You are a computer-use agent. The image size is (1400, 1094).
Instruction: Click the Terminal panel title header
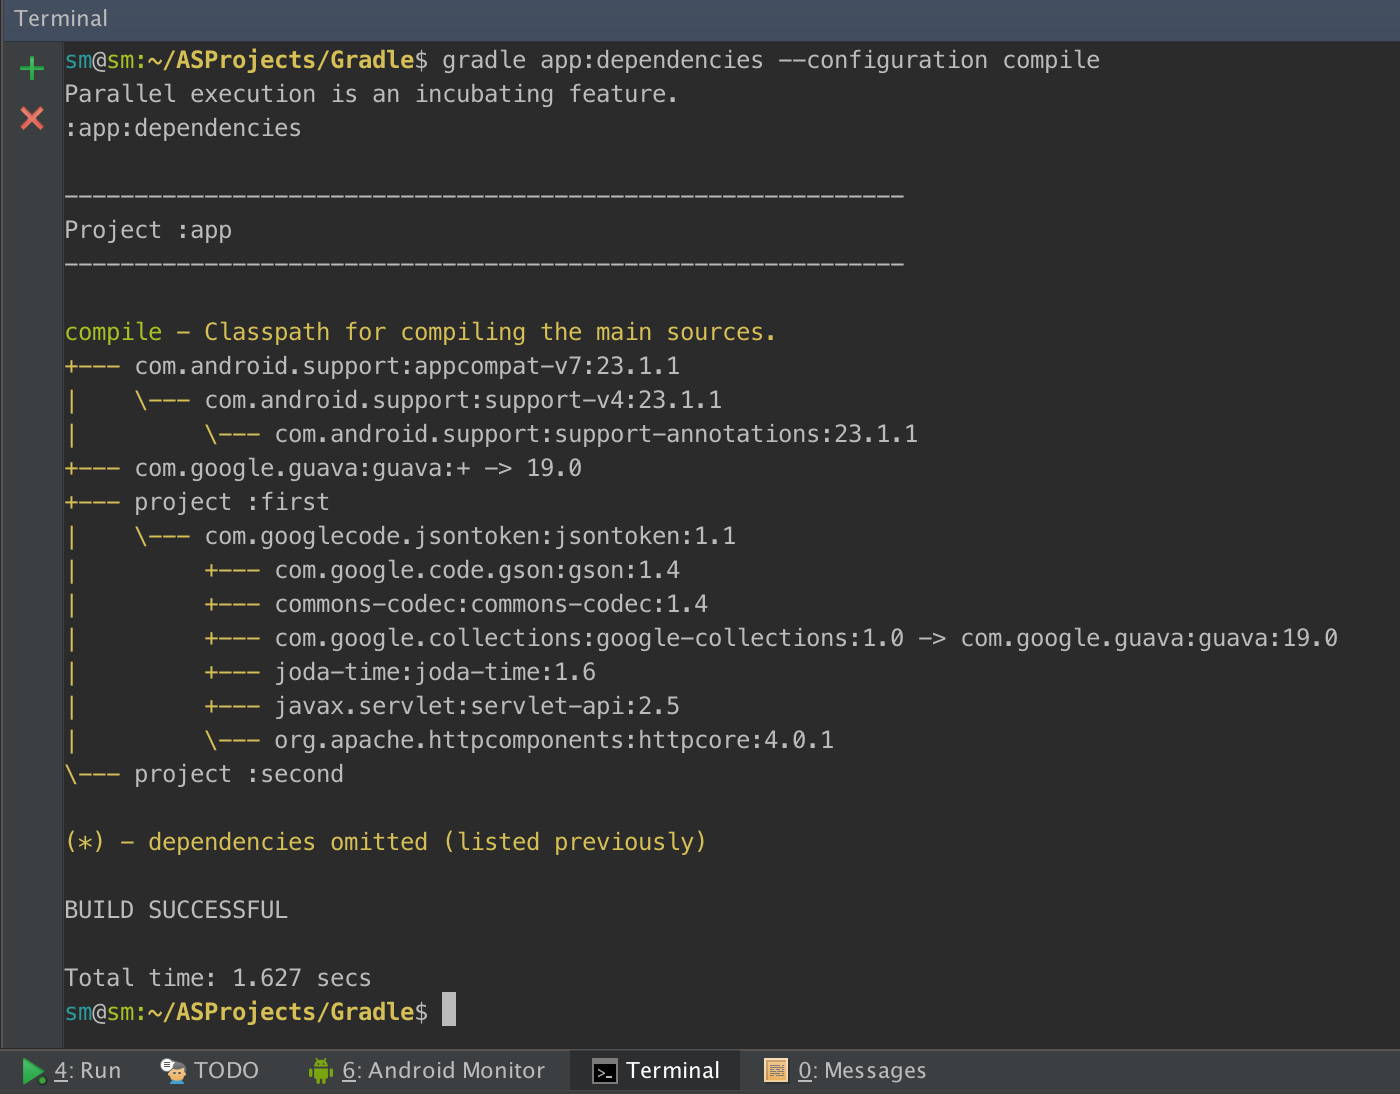click(61, 18)
